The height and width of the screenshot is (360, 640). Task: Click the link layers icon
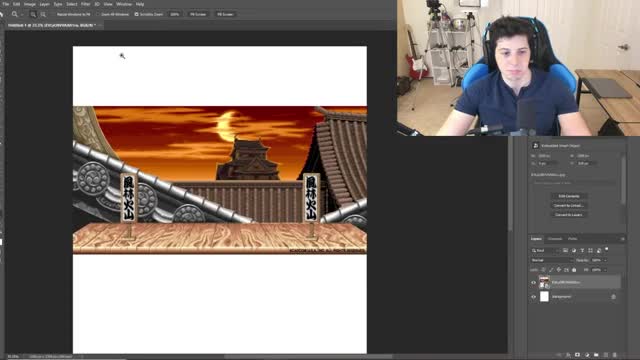pos(559,355)
